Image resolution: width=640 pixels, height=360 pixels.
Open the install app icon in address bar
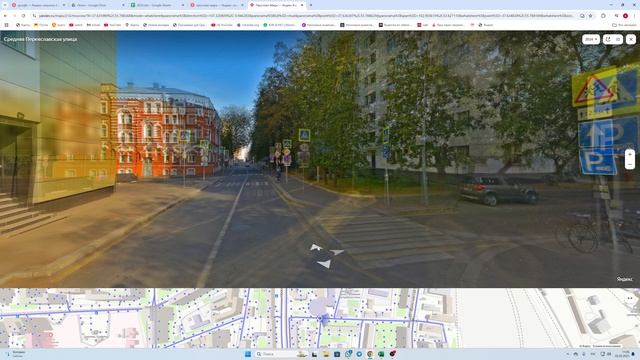coord(582,16)
